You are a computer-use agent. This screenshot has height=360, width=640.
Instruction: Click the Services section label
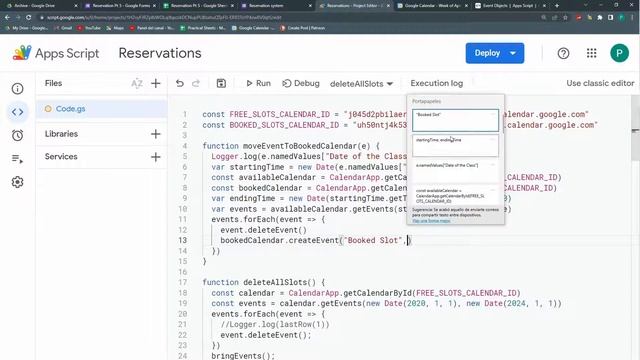61,157
